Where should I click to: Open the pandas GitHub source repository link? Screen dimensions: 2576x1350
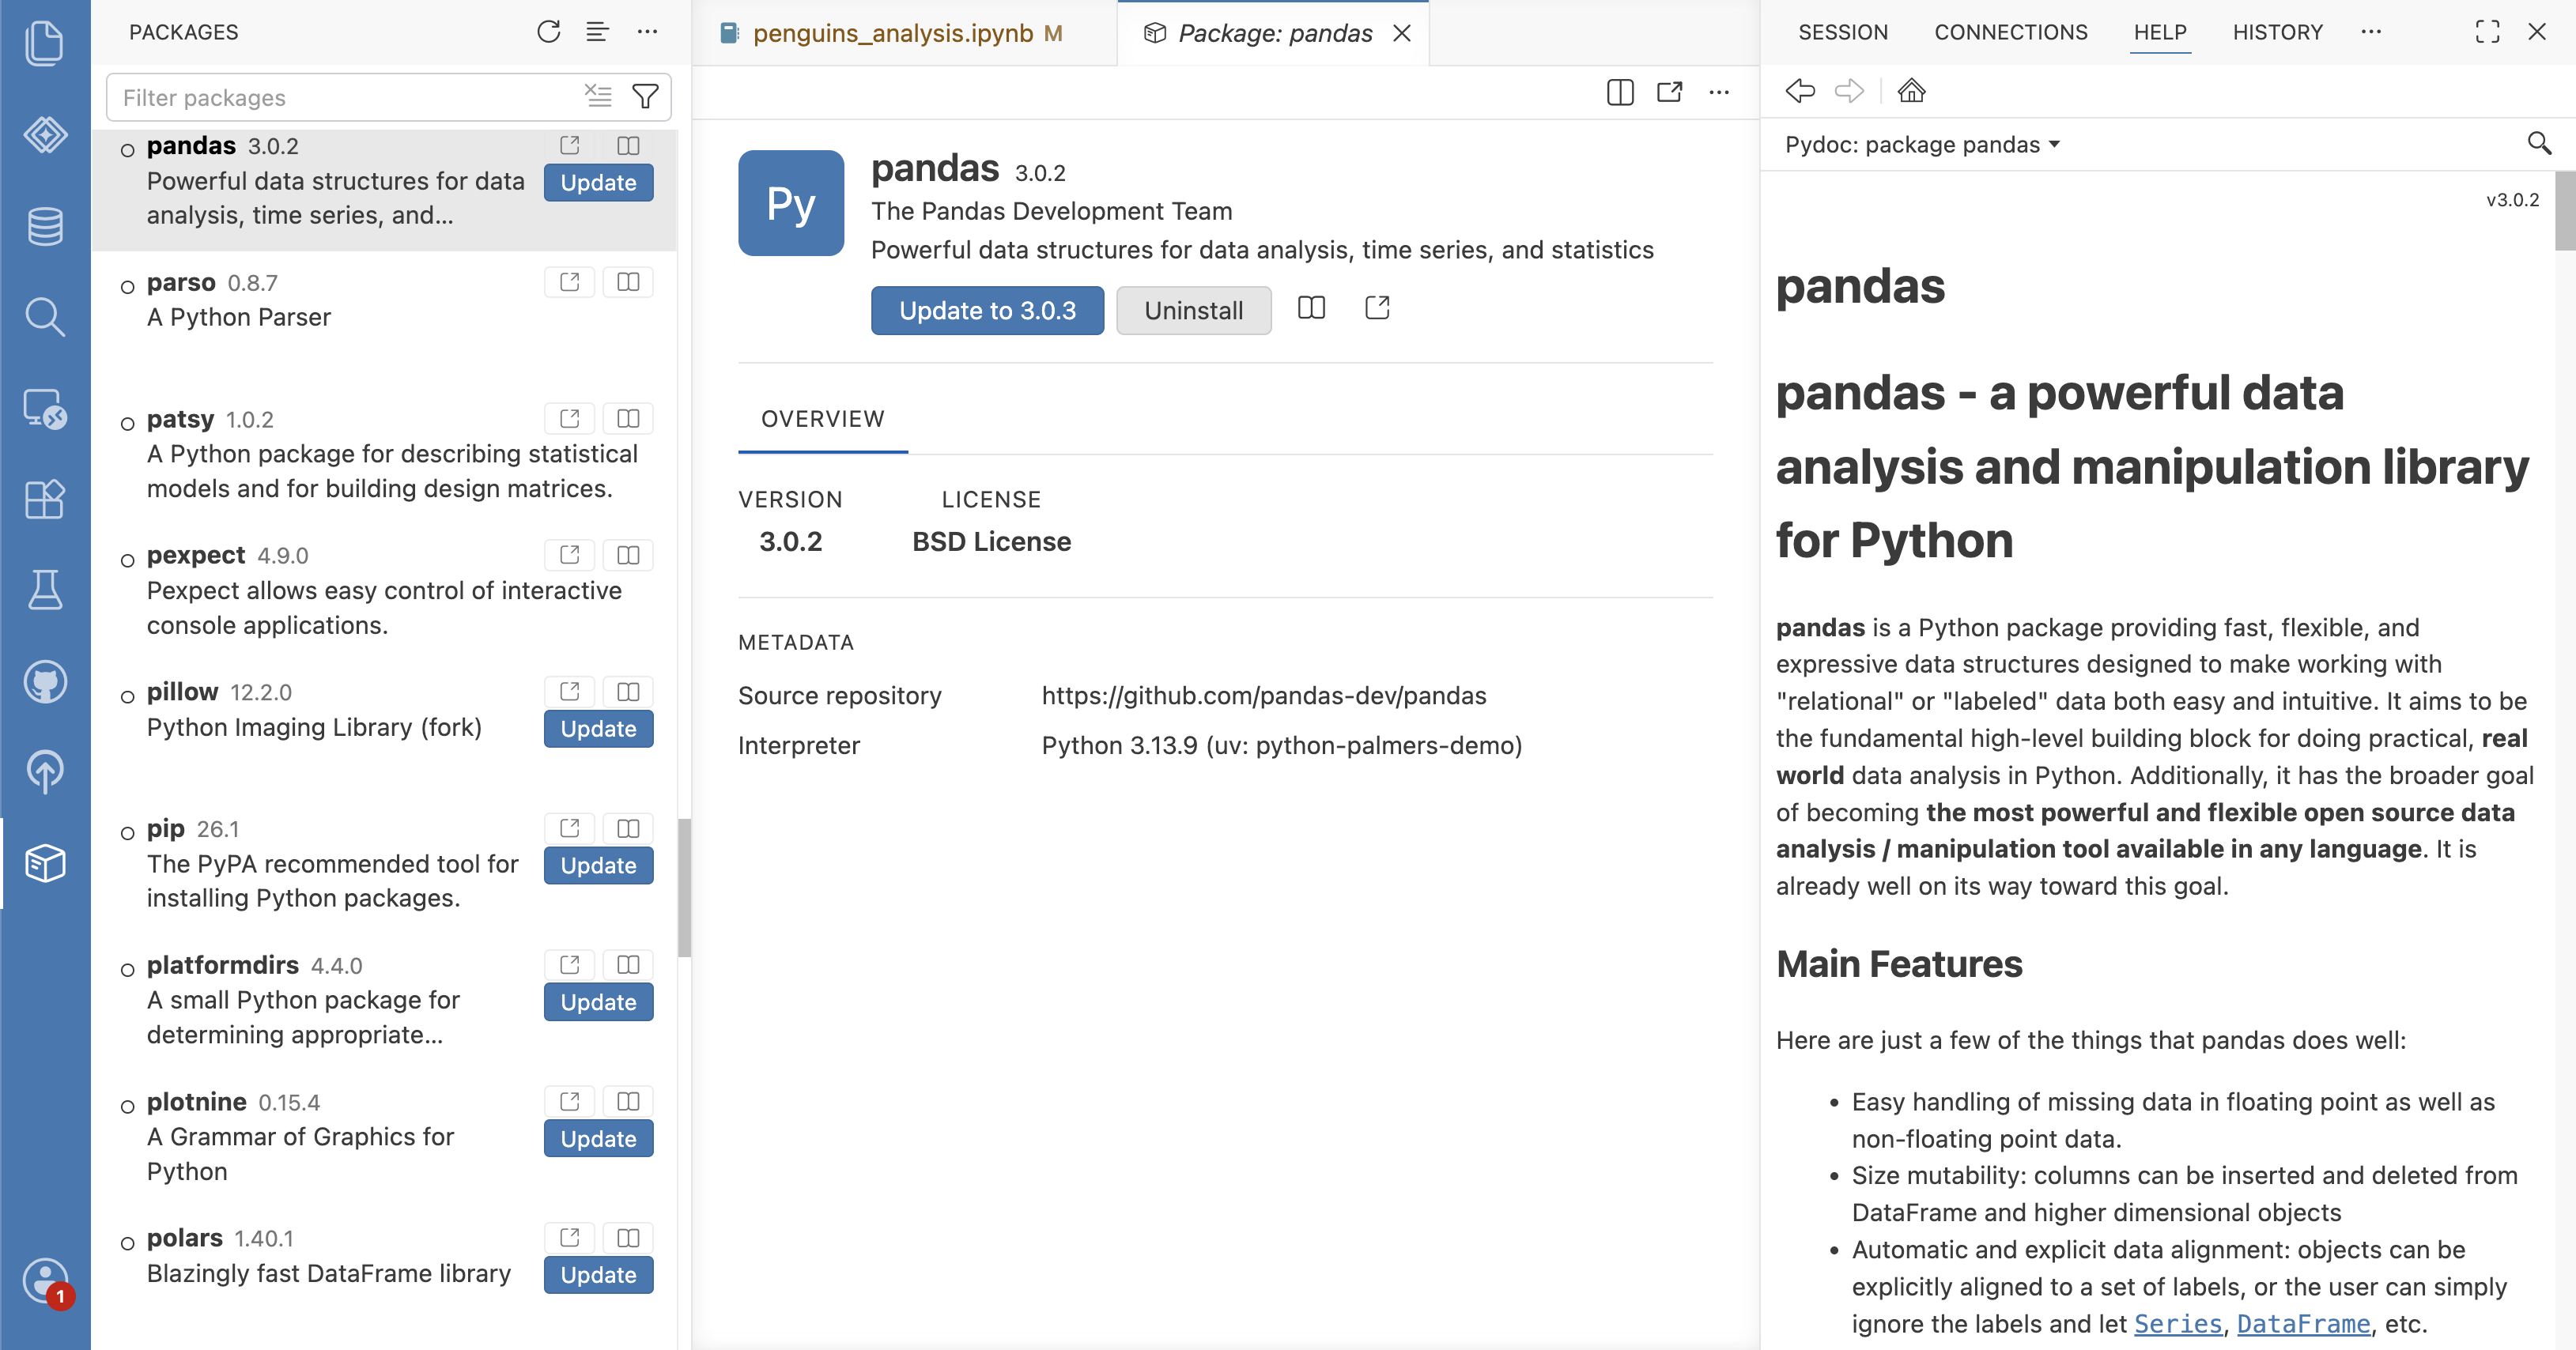pos(1264,695)
